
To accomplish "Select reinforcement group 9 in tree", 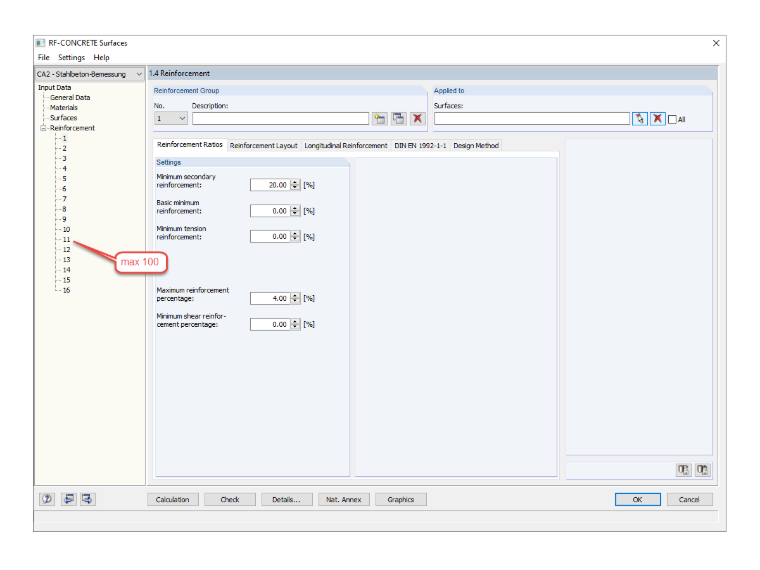I will 64,219.
